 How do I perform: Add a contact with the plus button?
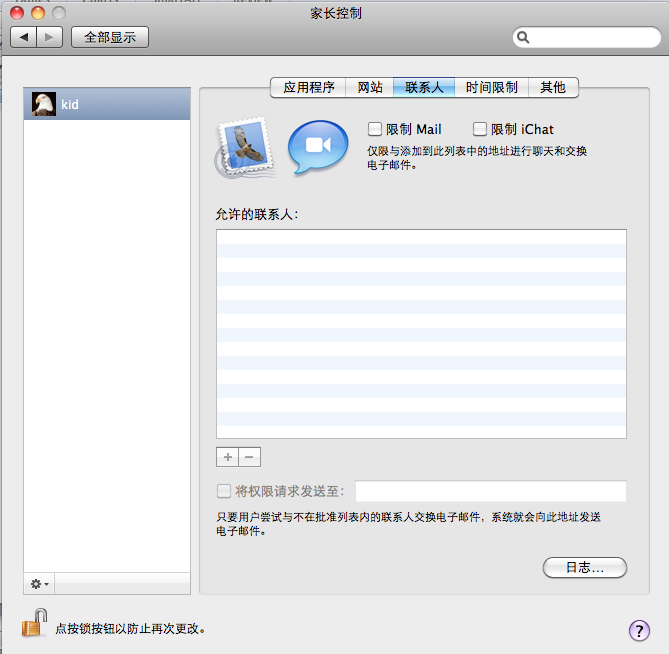[227, 457]
